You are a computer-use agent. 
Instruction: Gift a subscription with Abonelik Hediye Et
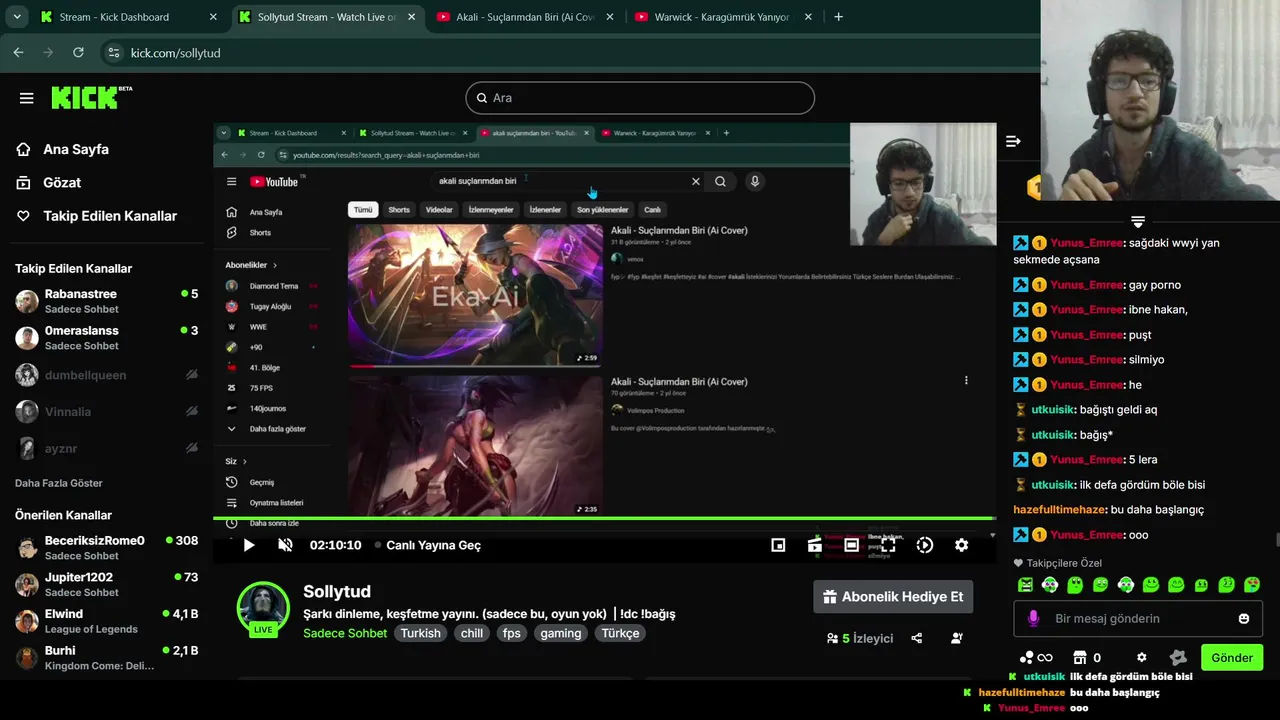(893, 597)
